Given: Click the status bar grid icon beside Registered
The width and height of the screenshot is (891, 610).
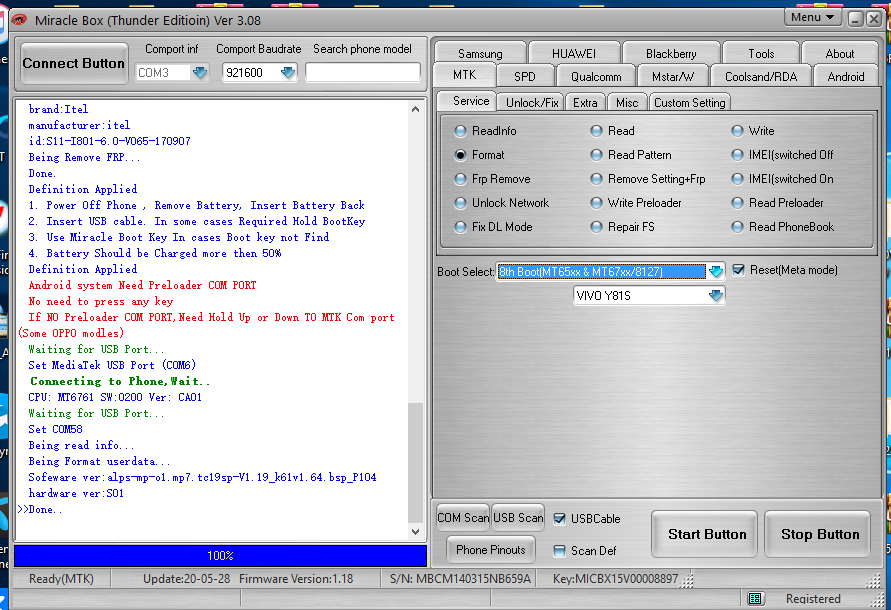Looking at the screenshot, I should (755, 598).
